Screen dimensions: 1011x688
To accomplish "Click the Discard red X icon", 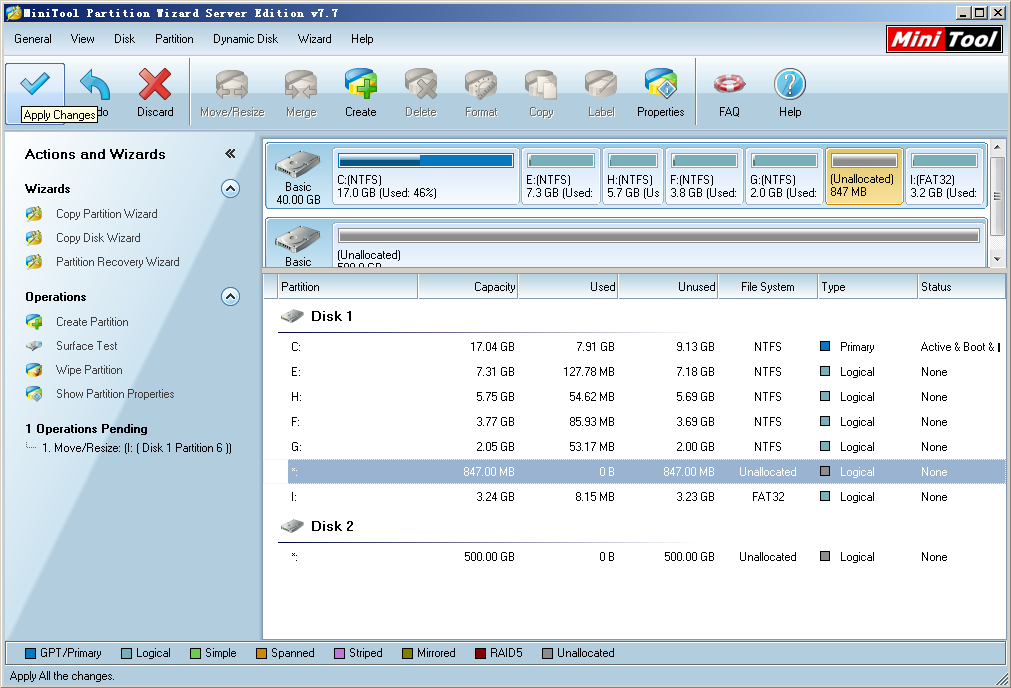I will (x=155, y=84).
